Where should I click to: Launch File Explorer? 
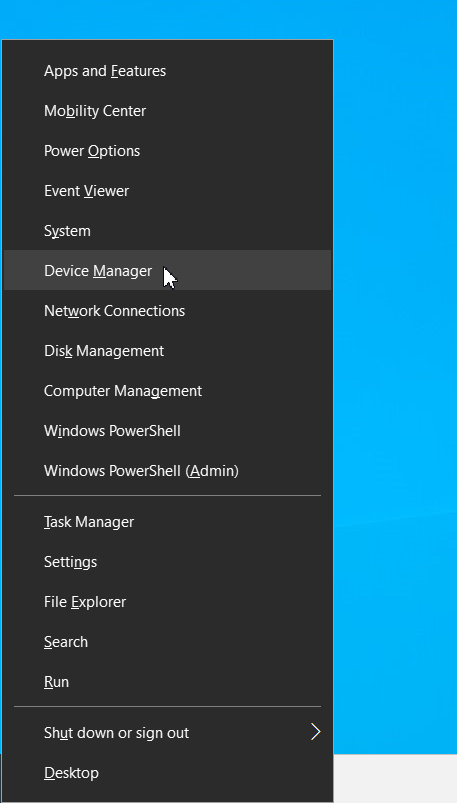[x=167, y=601]
